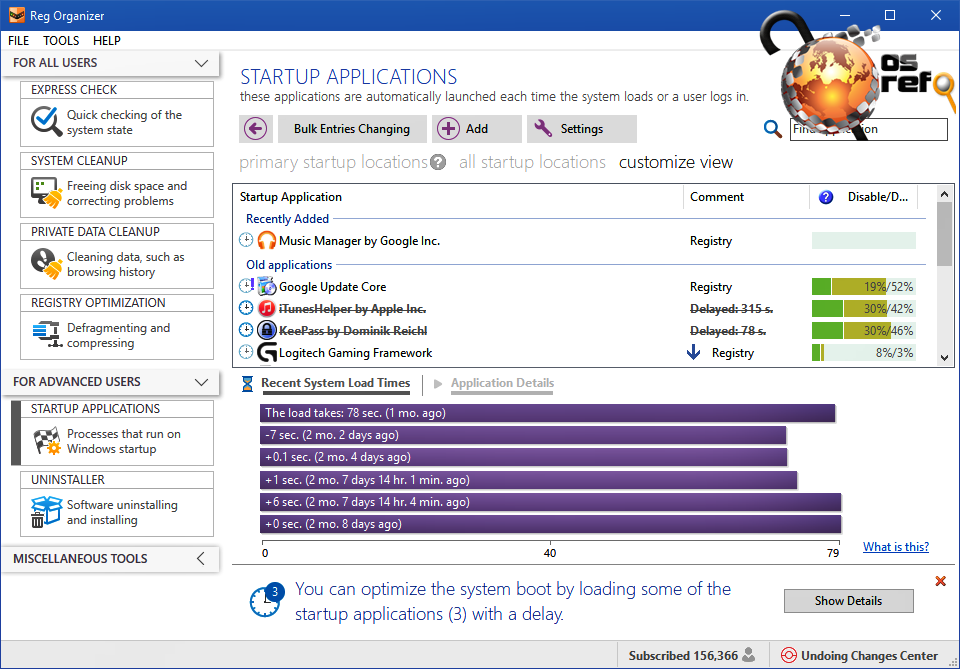
Task: Open the HELP menu
Action: (x=107, y=40)
